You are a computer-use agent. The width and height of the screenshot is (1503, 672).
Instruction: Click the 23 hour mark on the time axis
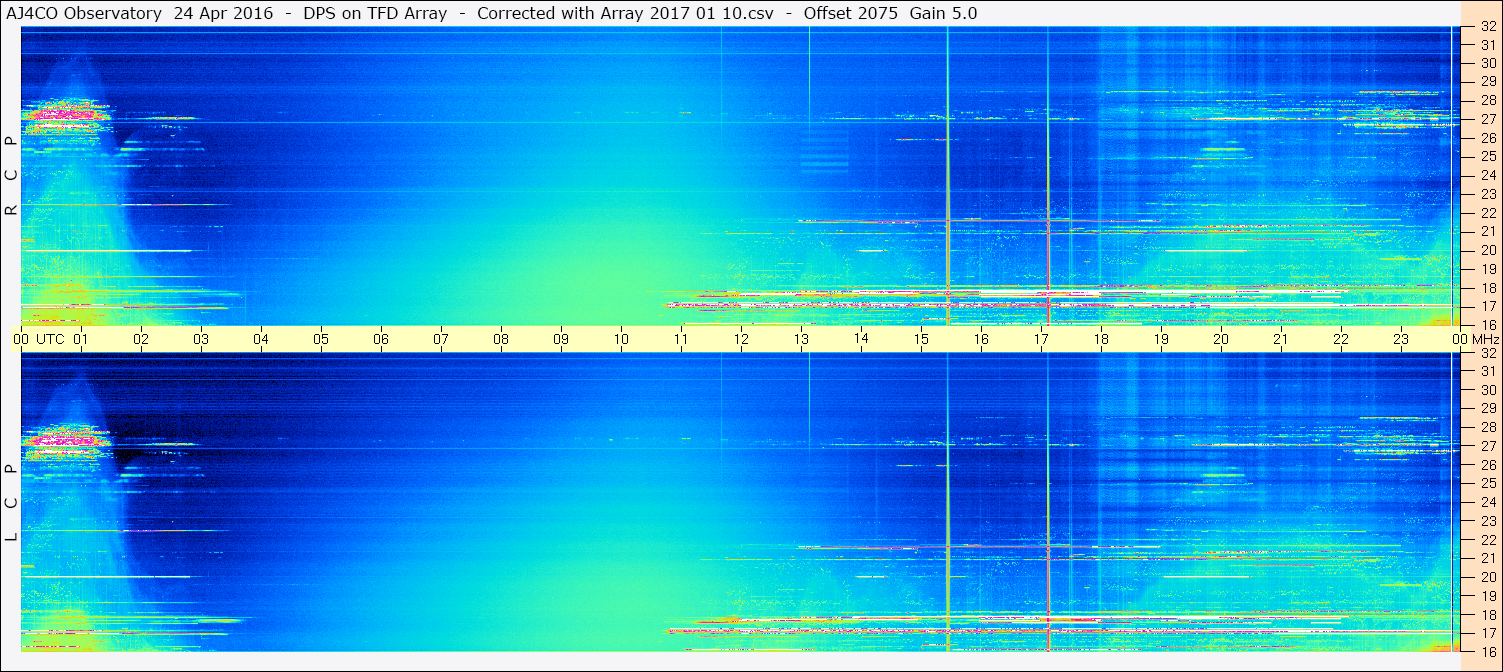tap(1401, 339)
